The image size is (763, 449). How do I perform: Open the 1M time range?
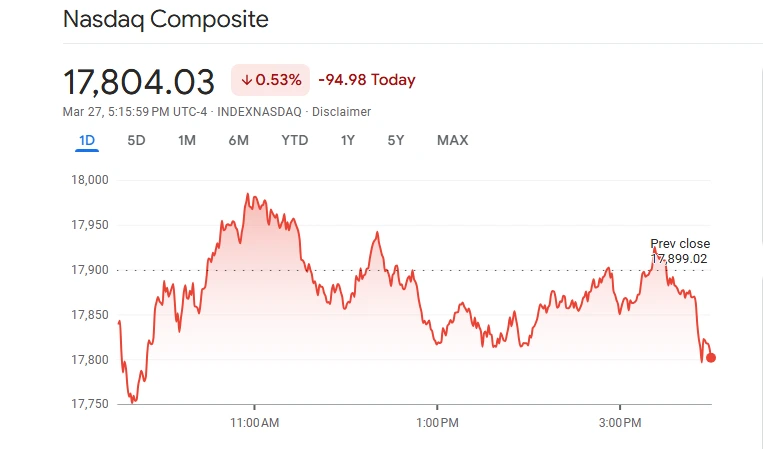pos(186,140)
